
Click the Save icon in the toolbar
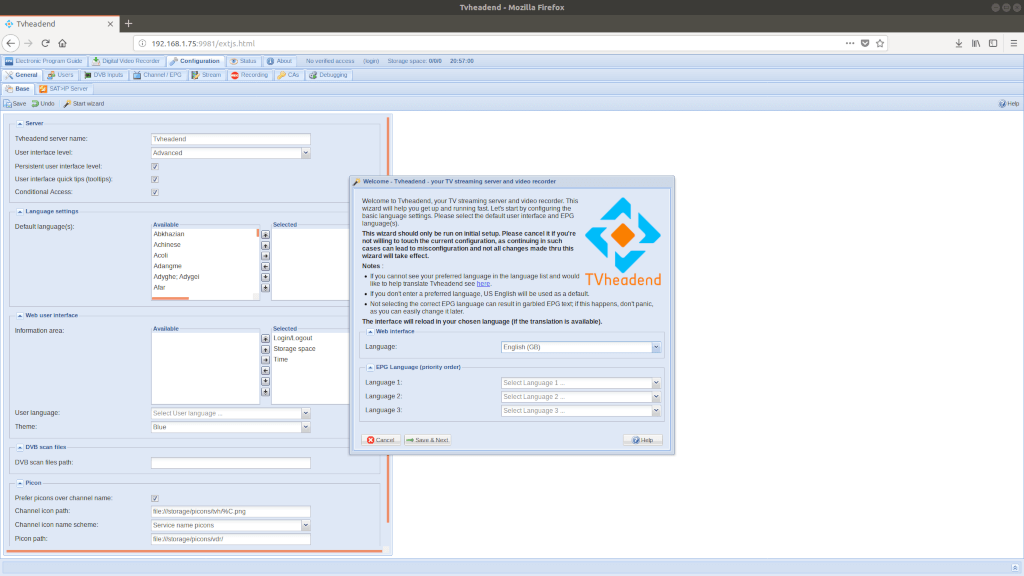click(8, 104)
